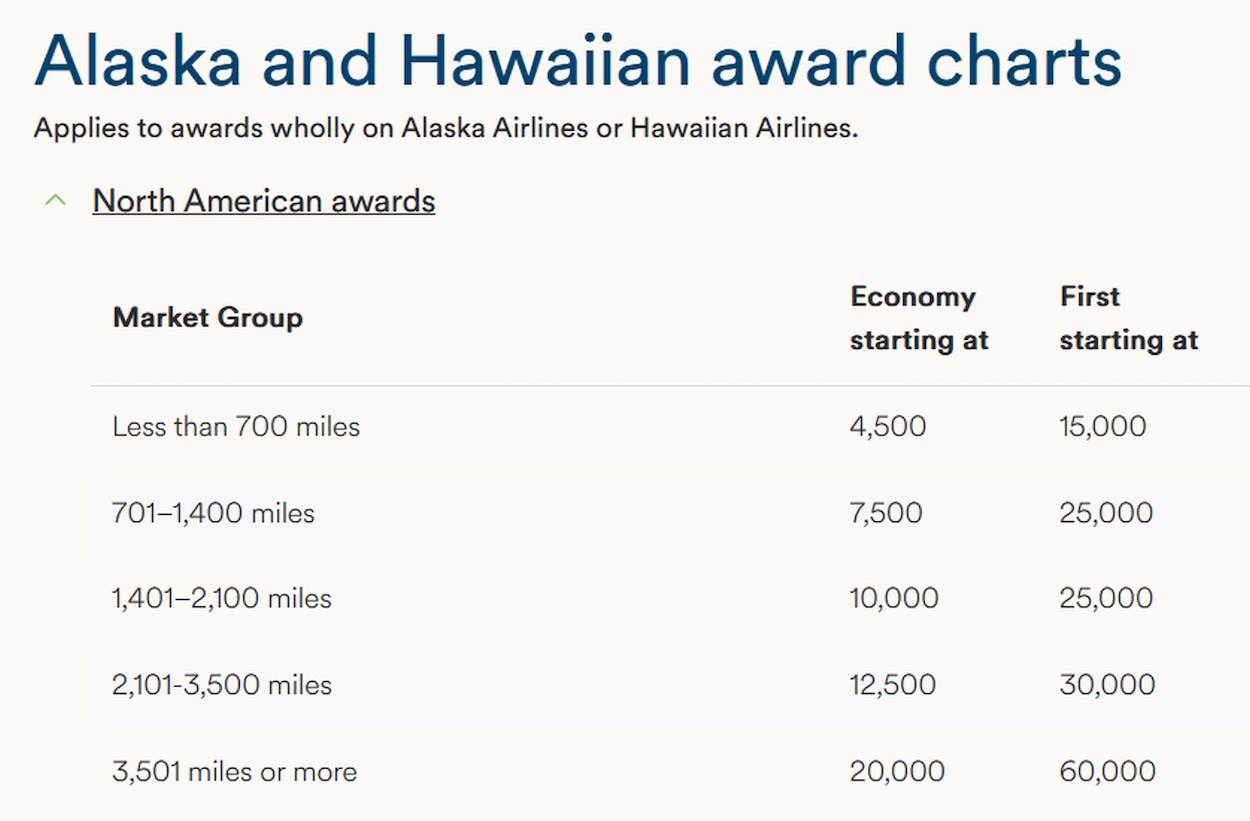The height and width of the screenshot is (821, 1250).
Task: Click the 30,000 First award value
Action: coord(1107,685)
